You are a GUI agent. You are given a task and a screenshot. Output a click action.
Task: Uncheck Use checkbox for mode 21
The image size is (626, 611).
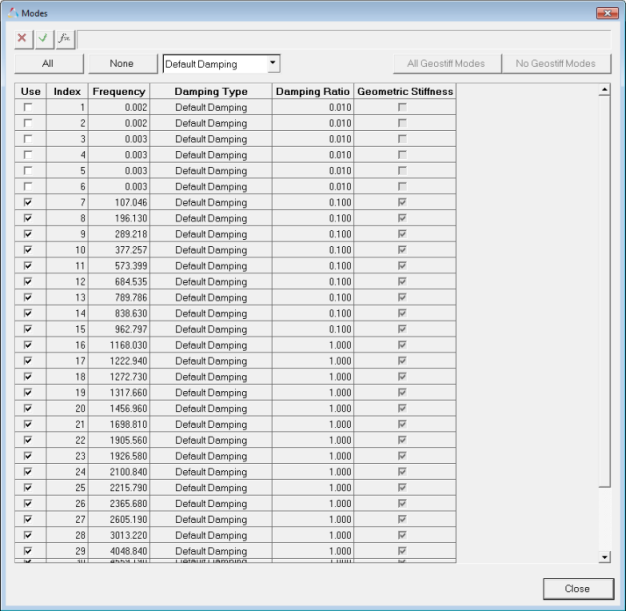28,424
